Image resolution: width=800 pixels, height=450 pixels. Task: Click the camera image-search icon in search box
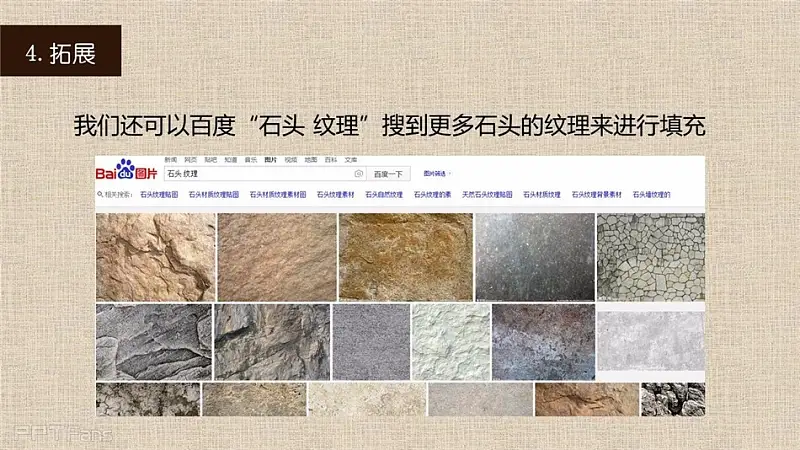pyautogui.click(x=359, y=174)
